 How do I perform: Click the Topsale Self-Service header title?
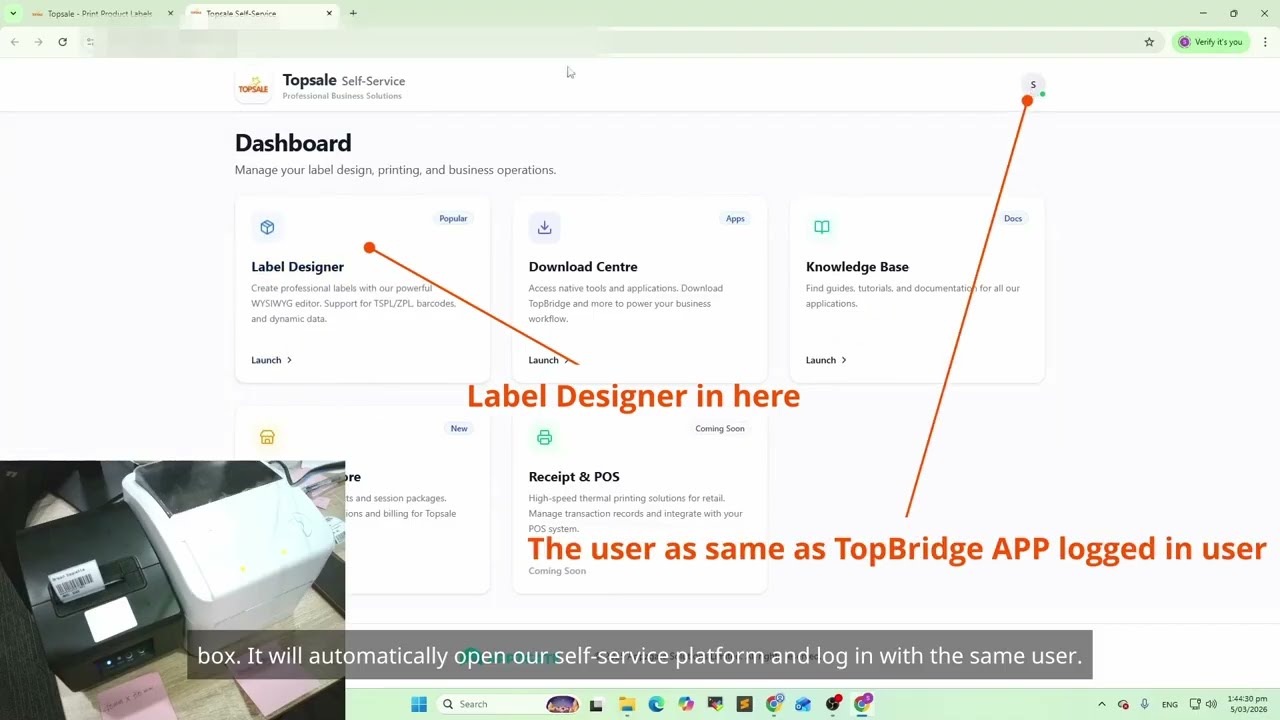click(x=344, y=80)
